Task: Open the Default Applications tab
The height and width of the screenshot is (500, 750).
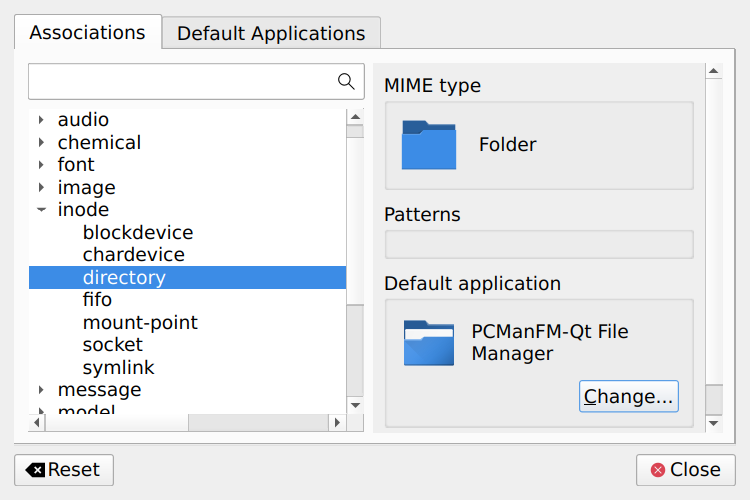Action: (x=271, y=33)
